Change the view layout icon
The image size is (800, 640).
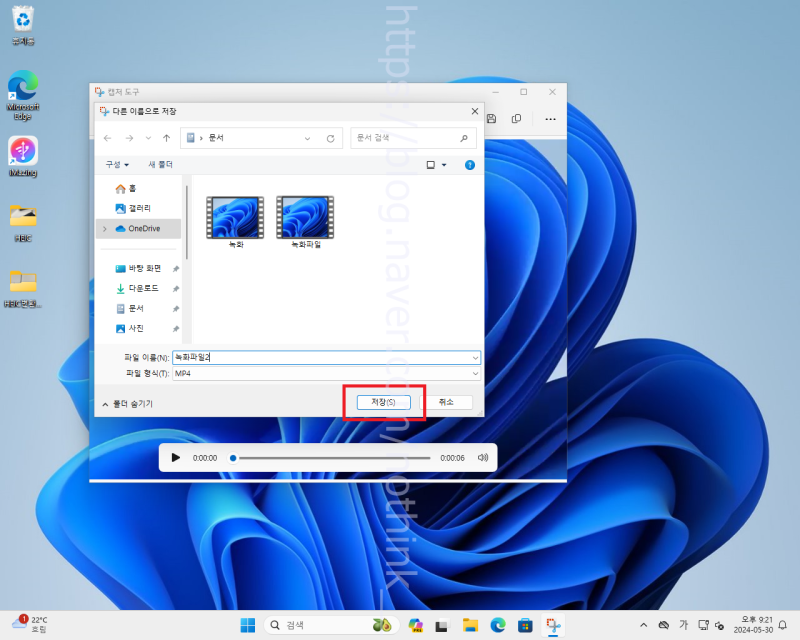click(x=431, y=165)
